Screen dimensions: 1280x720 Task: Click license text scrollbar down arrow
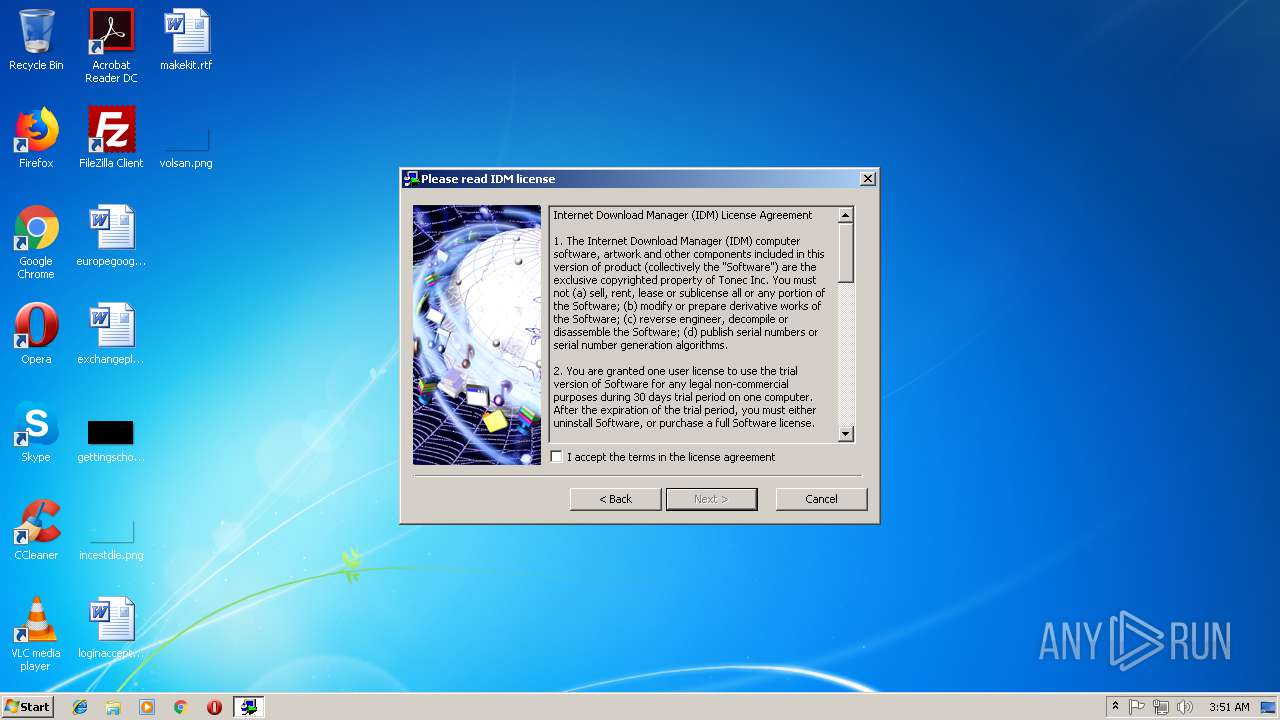pyautogui.click(x=846, y=434)
